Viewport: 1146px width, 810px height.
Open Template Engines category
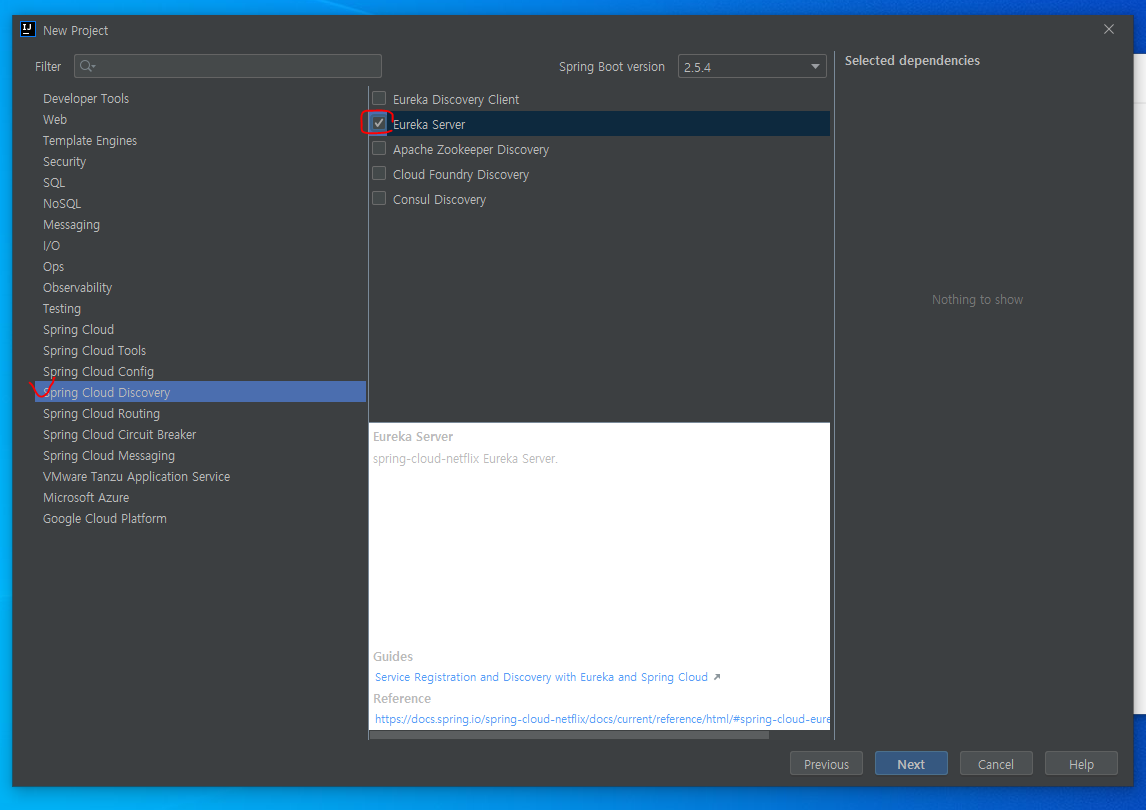[x=90, y=140]
